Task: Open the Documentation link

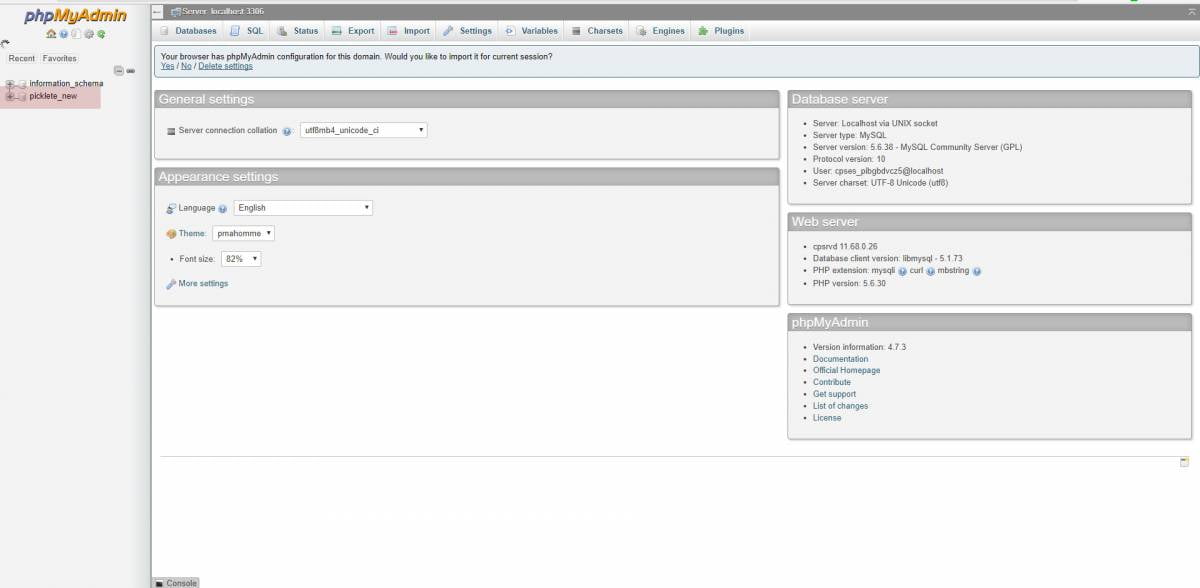Action: coord(840,359)
